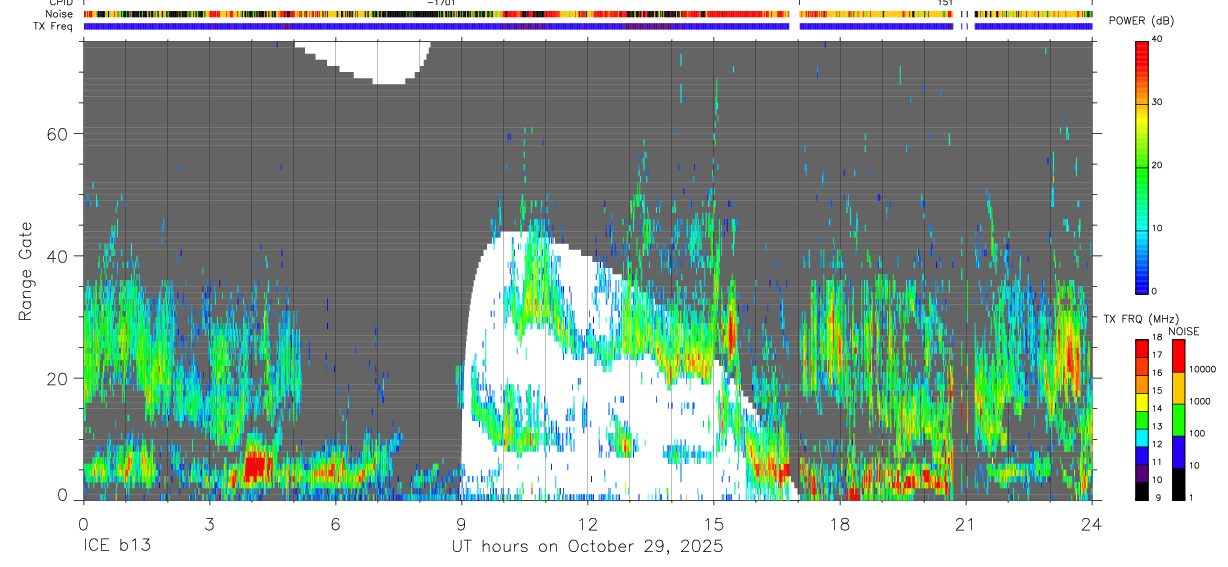Click the amber NOISE segment between 1000 and 10000
The image size is (1228, 567).
tap(1178, 388)
